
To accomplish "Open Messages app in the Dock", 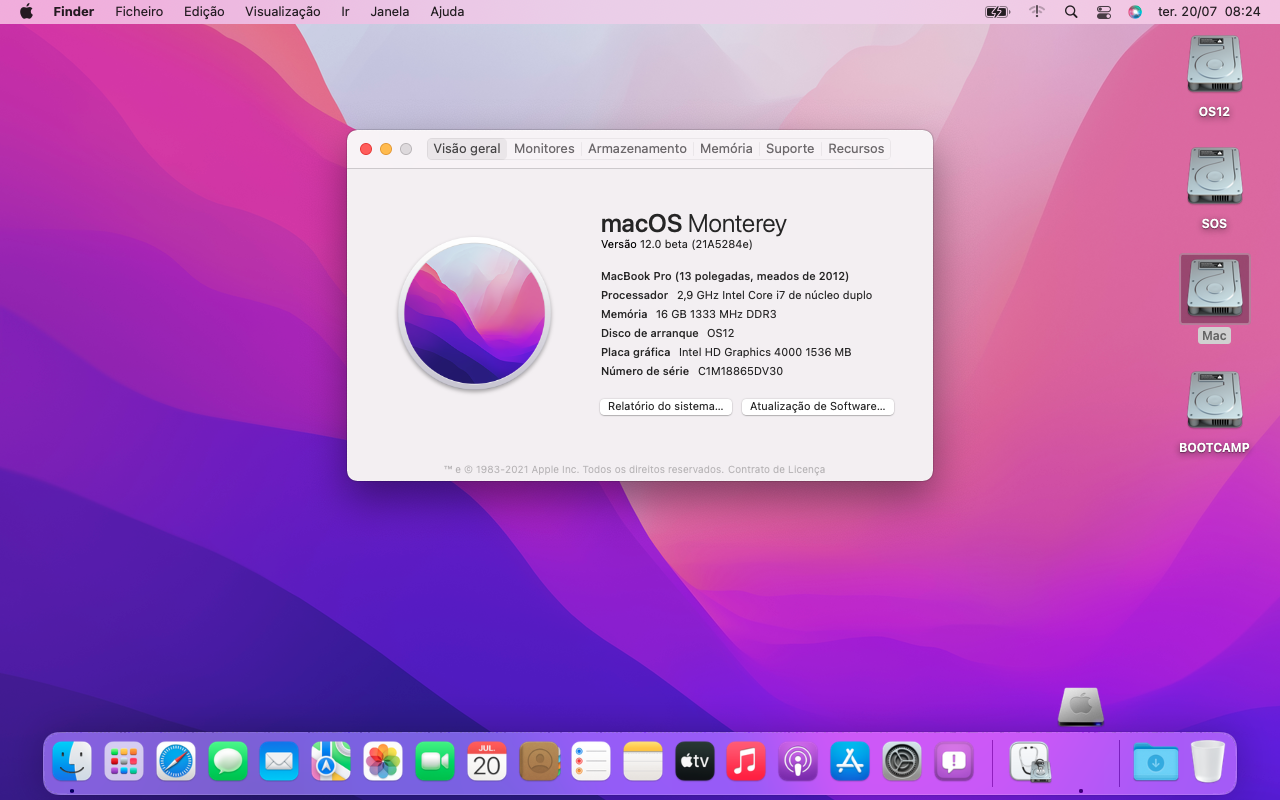I will [x=228, y=761].
